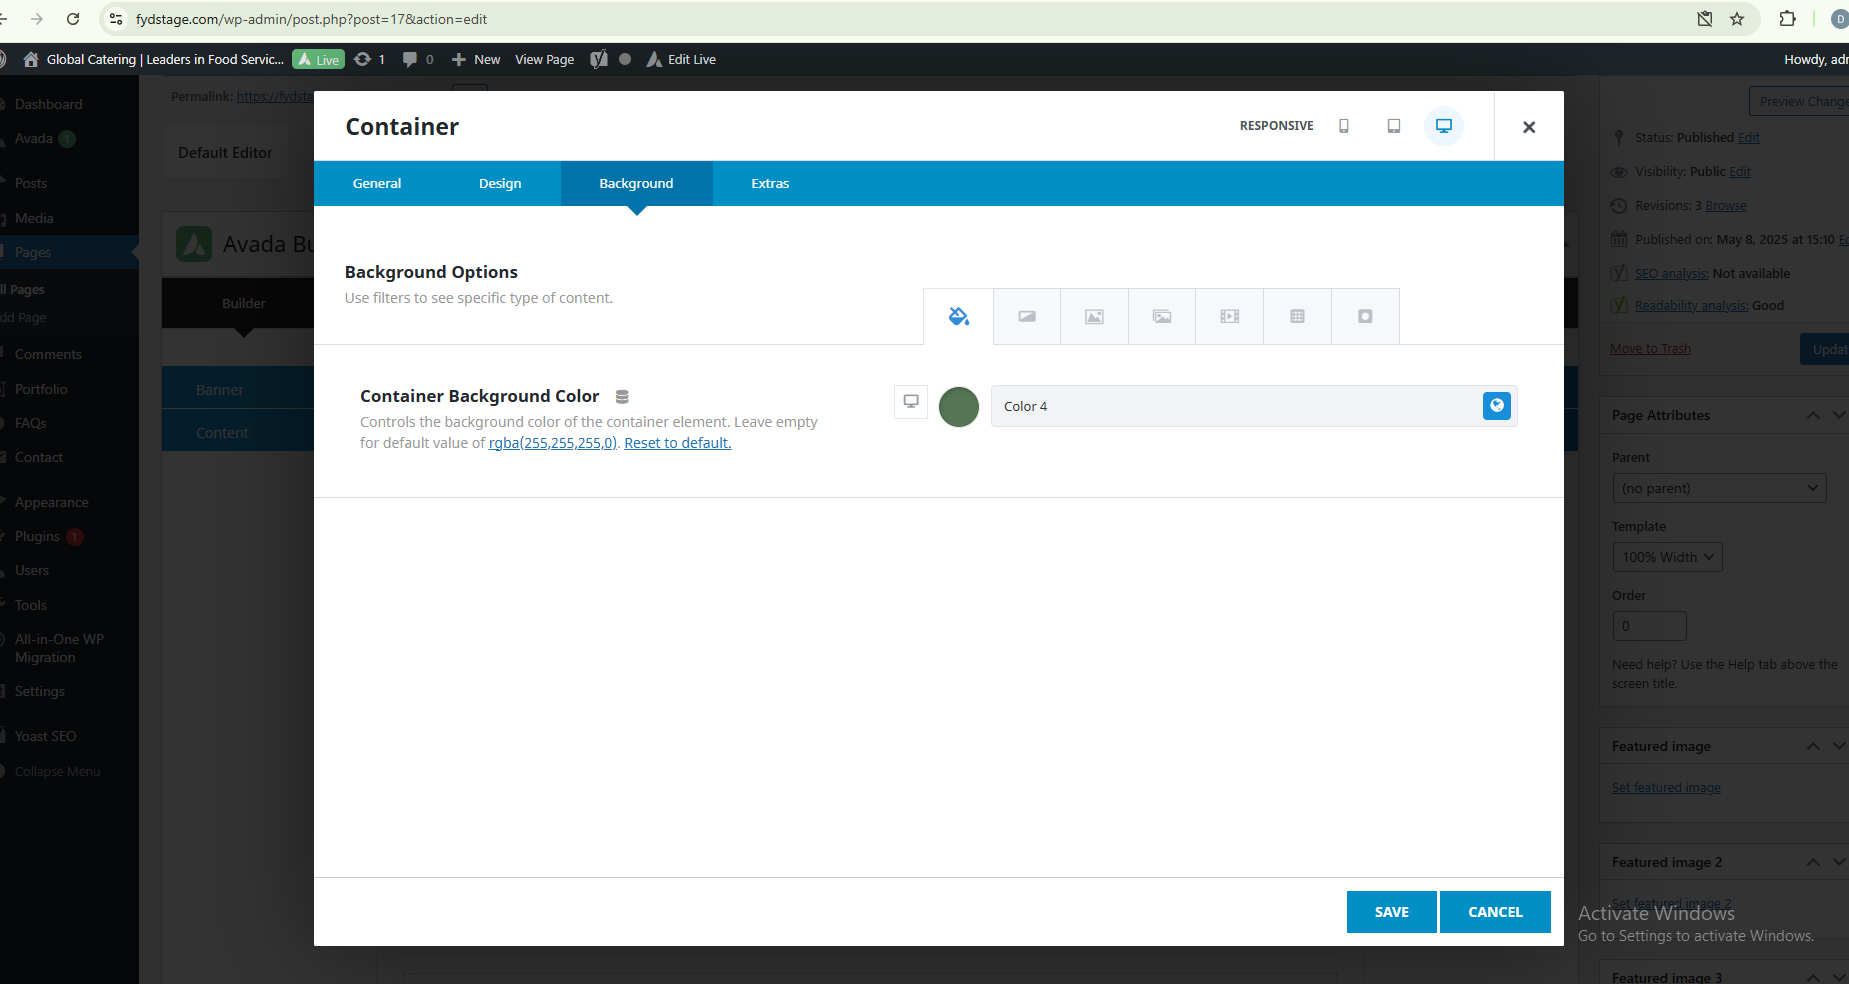
Task: Open the global colors picker button
Action: [1496, 406]
